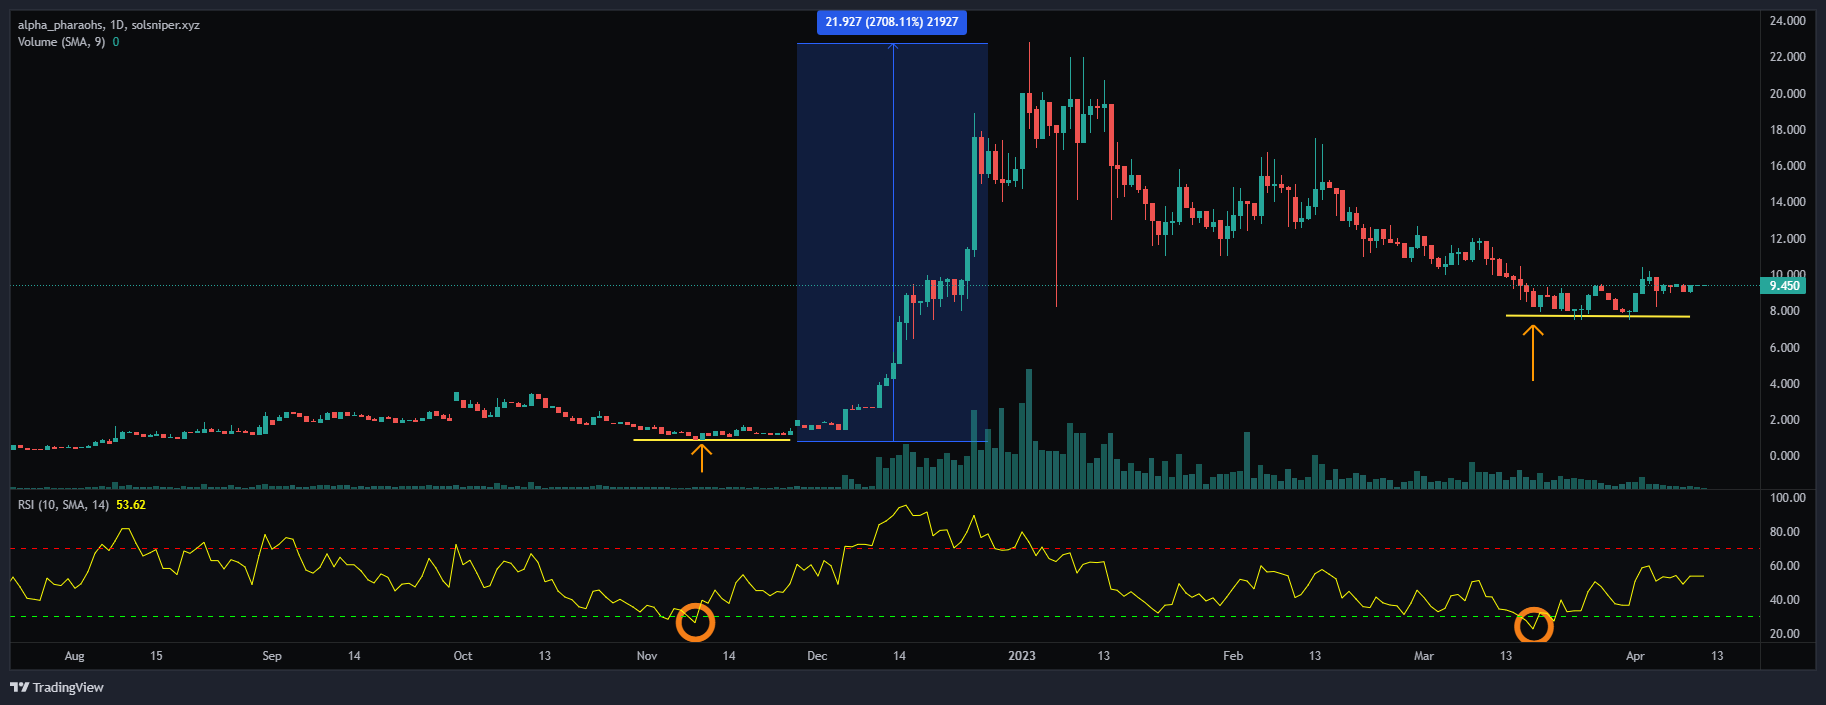Click the Nov label on the time axis
1826x705 pixels.
tap(647, 656)
